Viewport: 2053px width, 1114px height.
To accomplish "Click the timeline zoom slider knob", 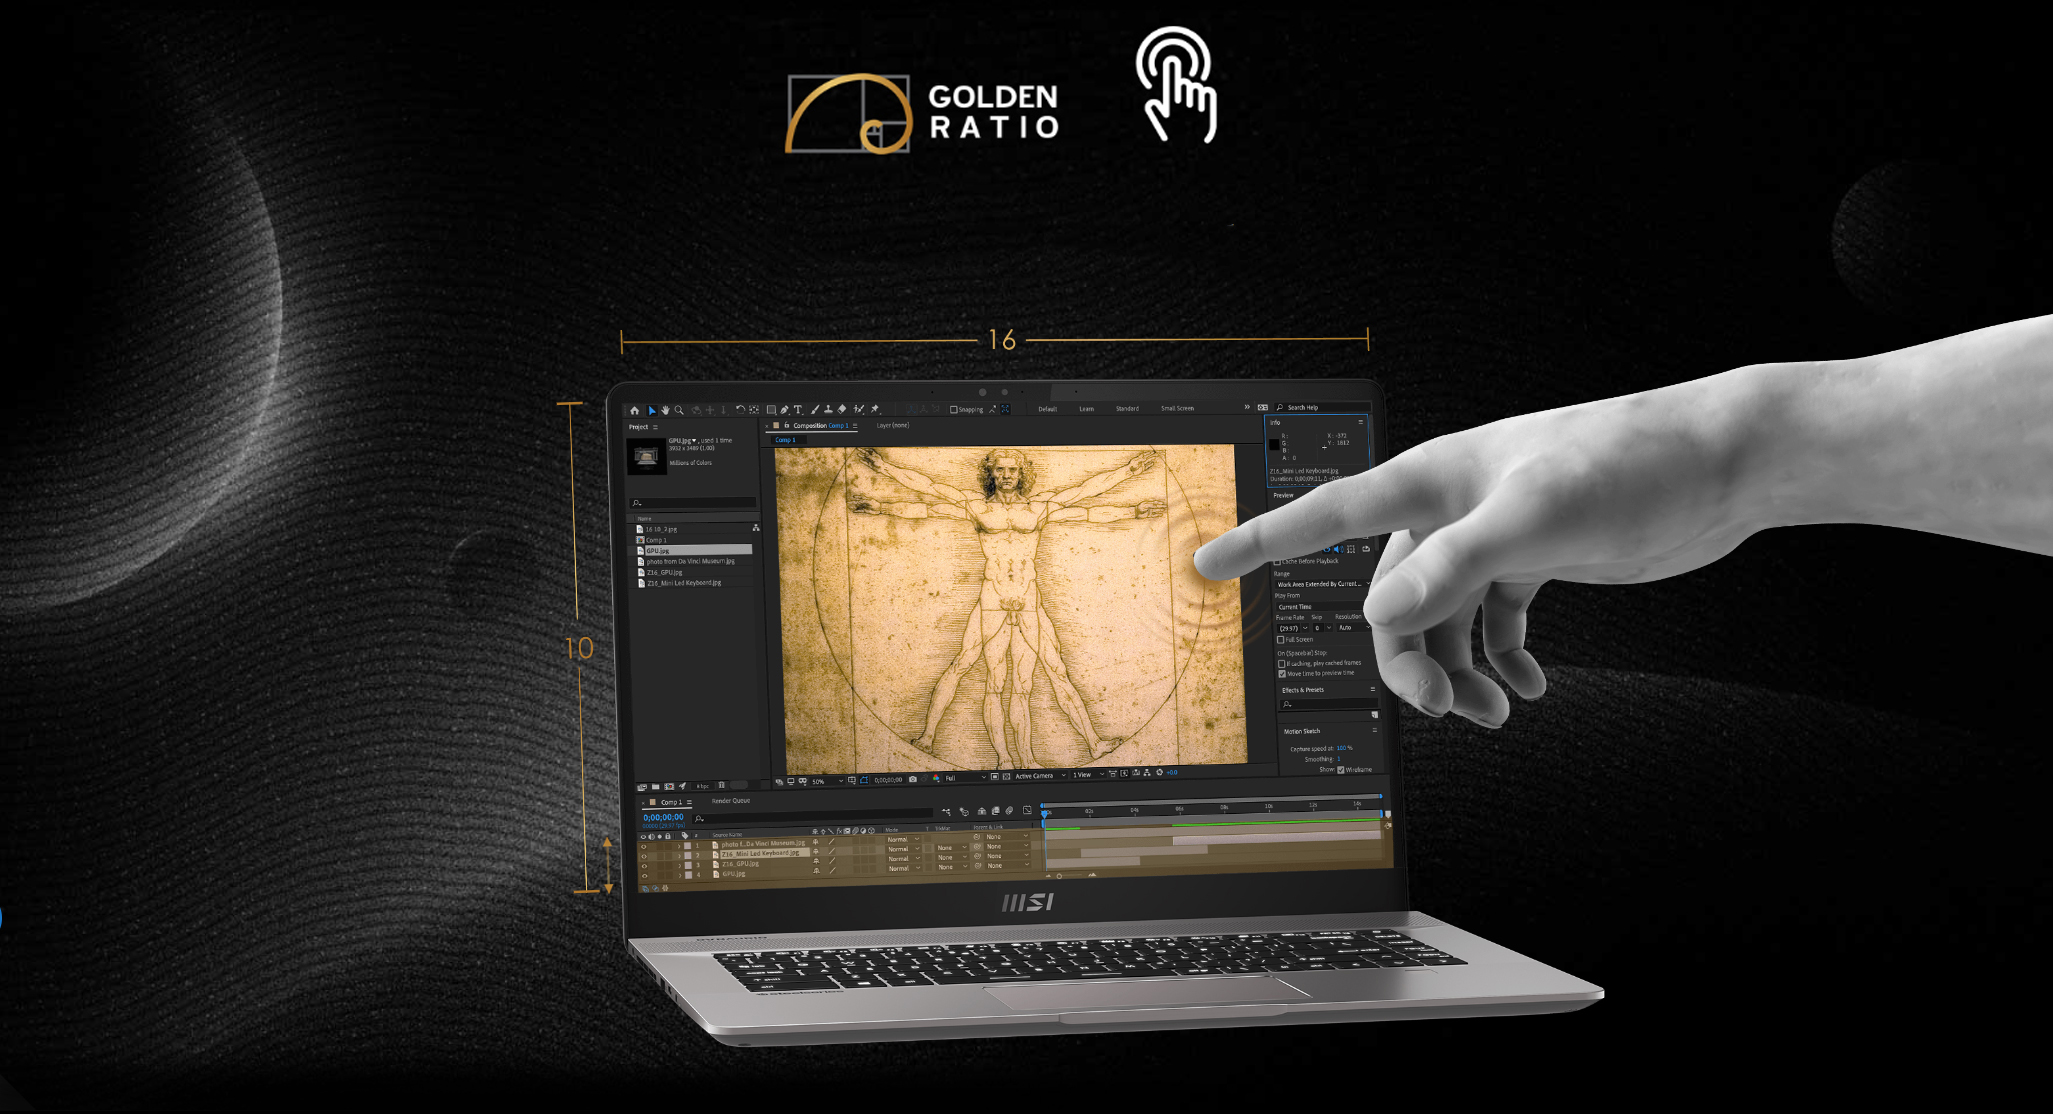I will point(1059,876).
